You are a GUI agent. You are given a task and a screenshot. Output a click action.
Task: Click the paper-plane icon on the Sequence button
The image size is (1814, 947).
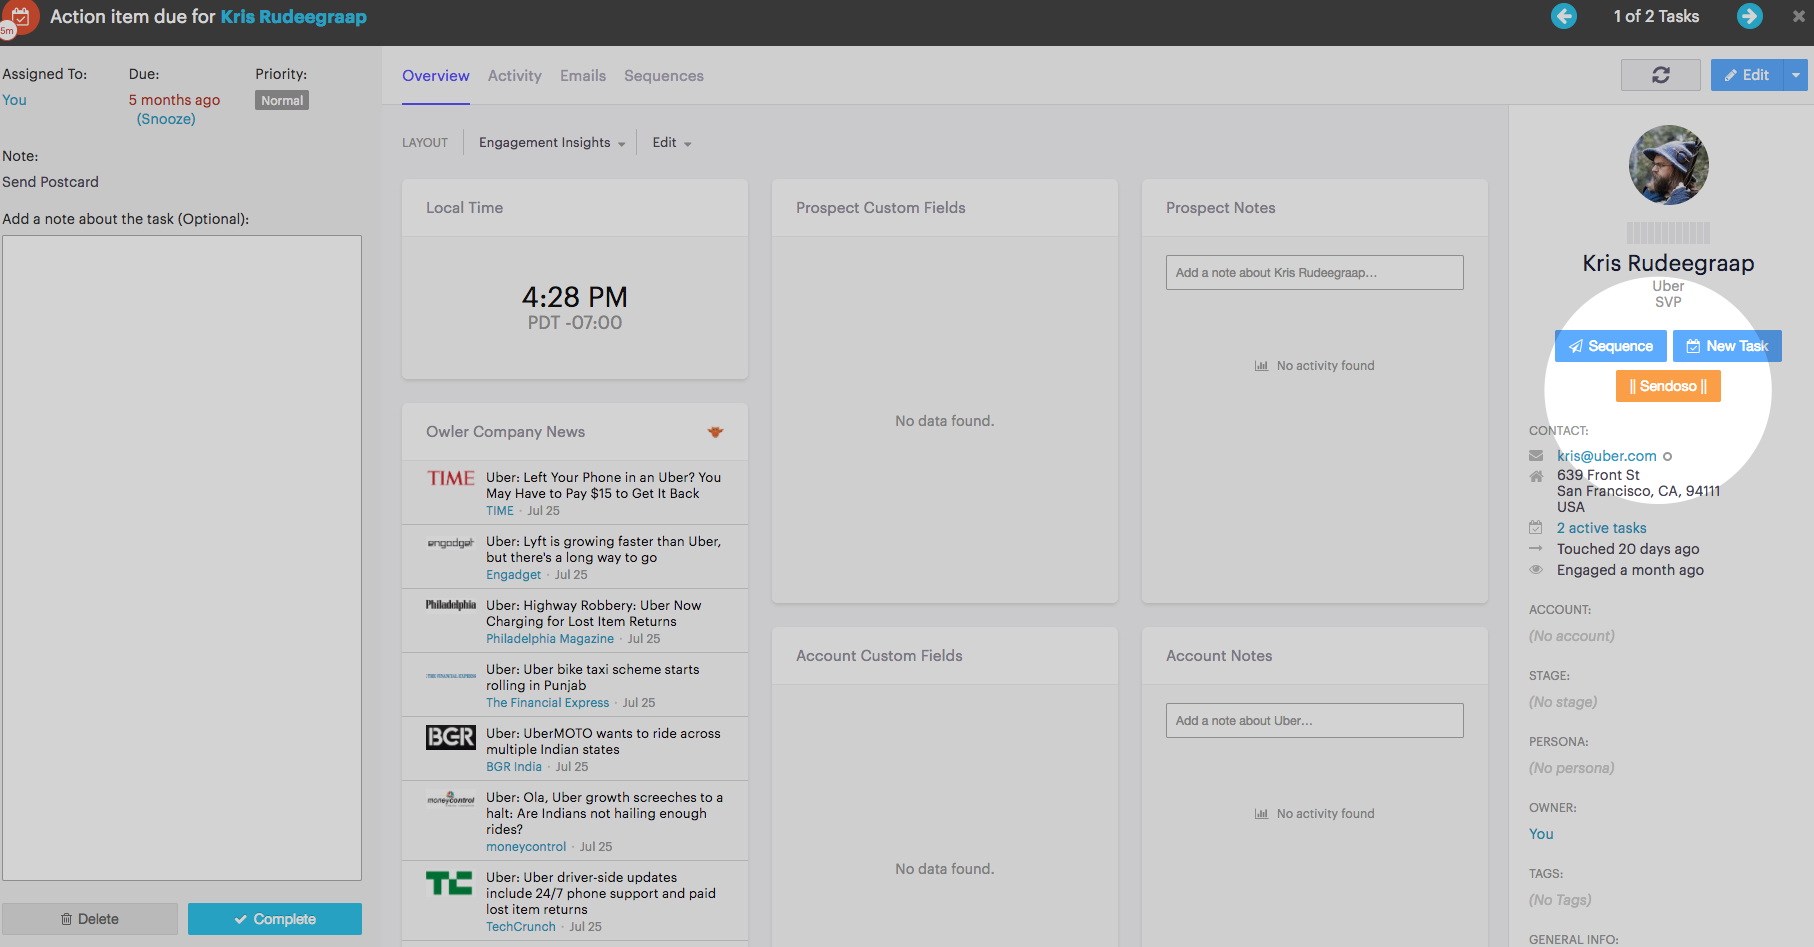1576,345
